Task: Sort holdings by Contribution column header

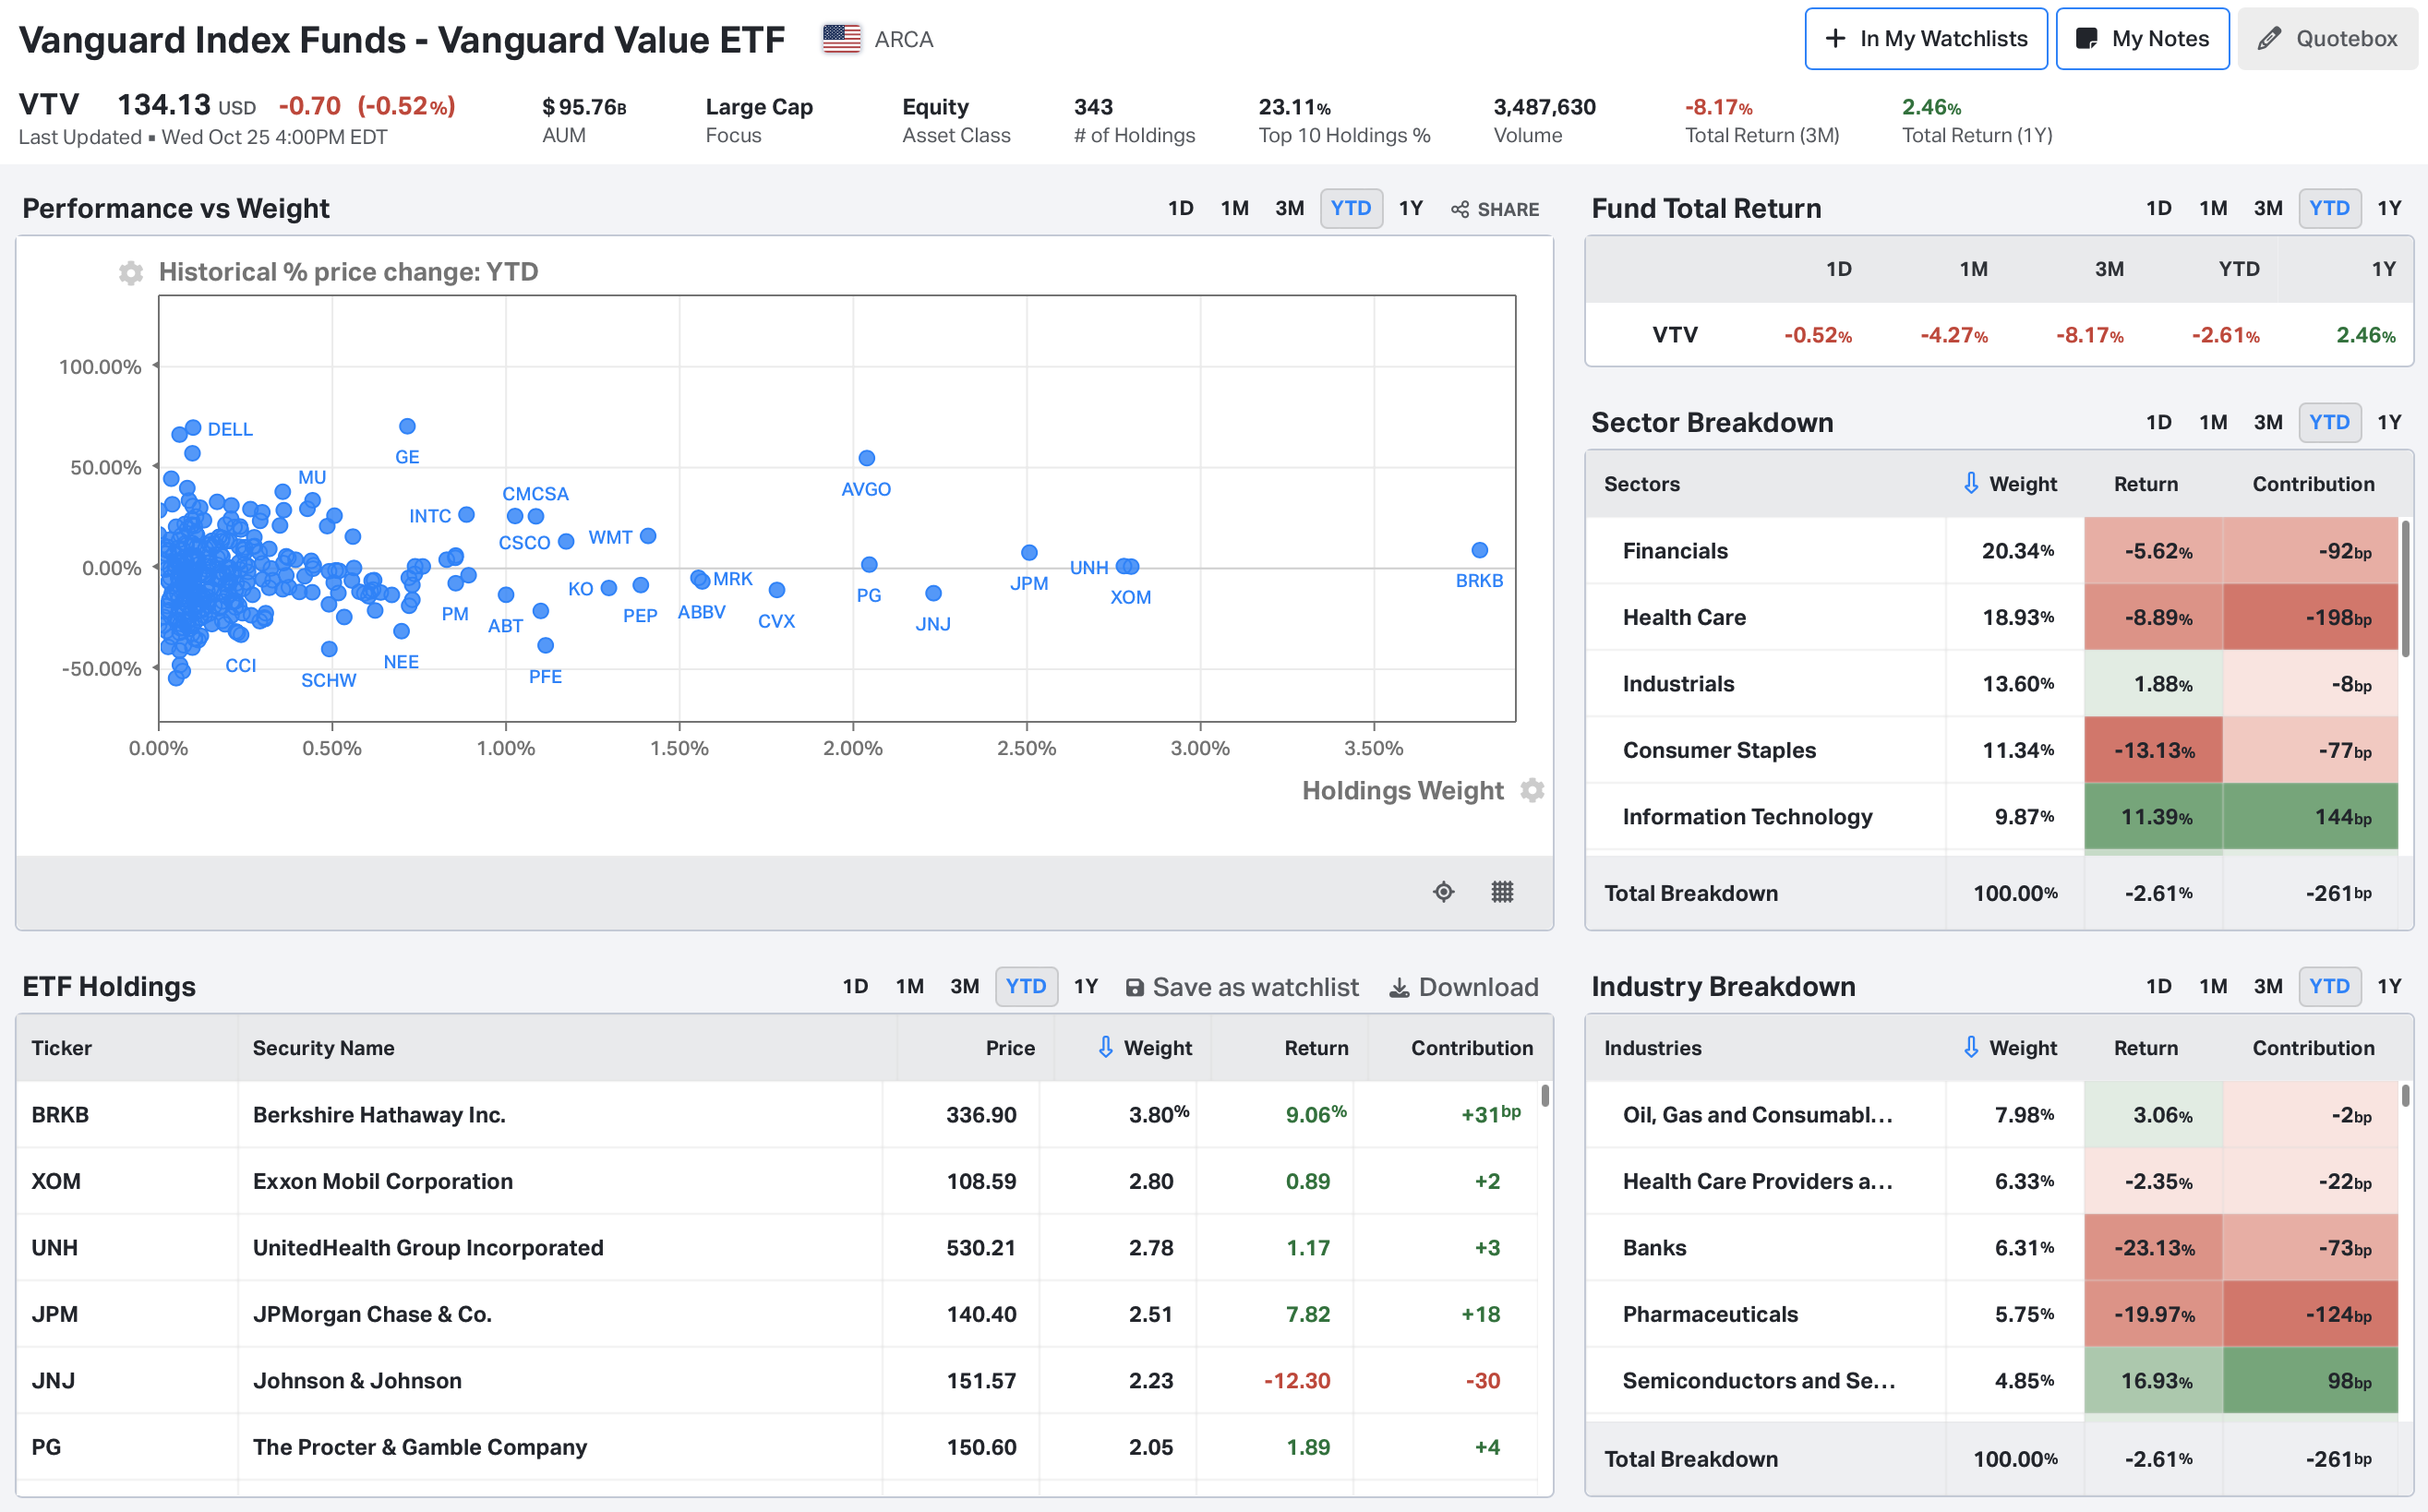Action: coord(1472,1047)
